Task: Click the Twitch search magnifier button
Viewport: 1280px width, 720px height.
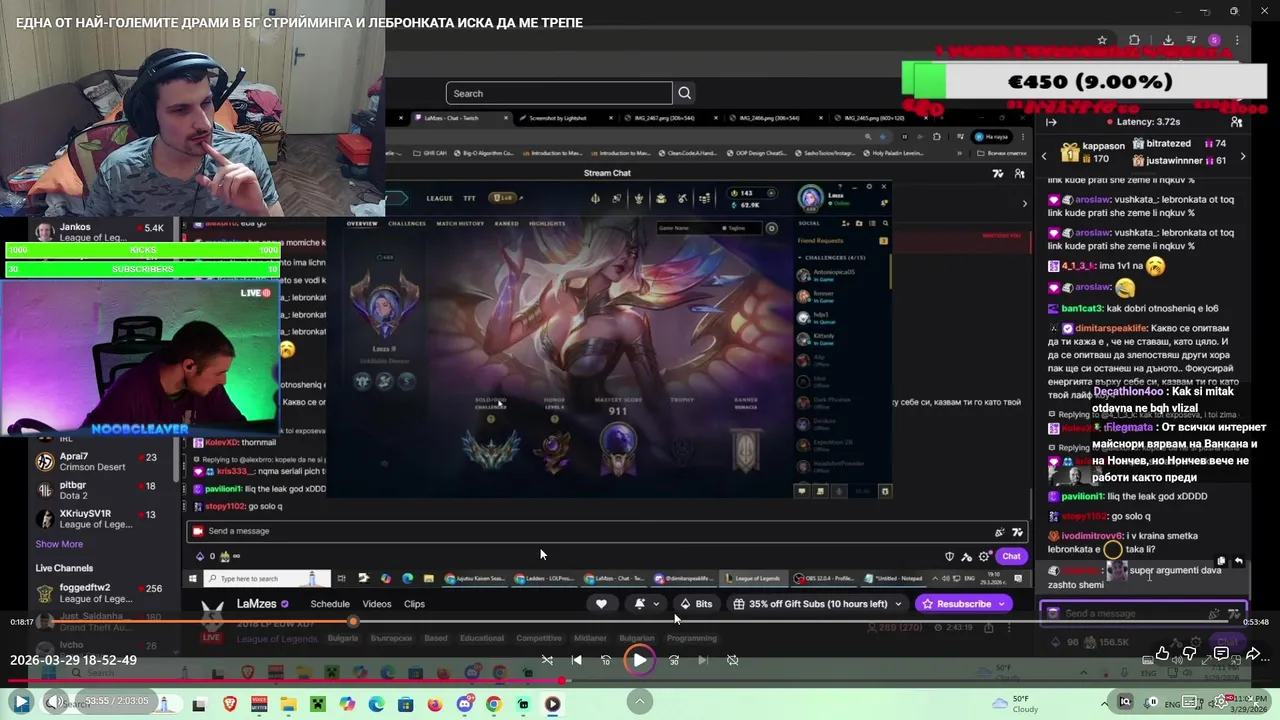Action: (685, 93)
